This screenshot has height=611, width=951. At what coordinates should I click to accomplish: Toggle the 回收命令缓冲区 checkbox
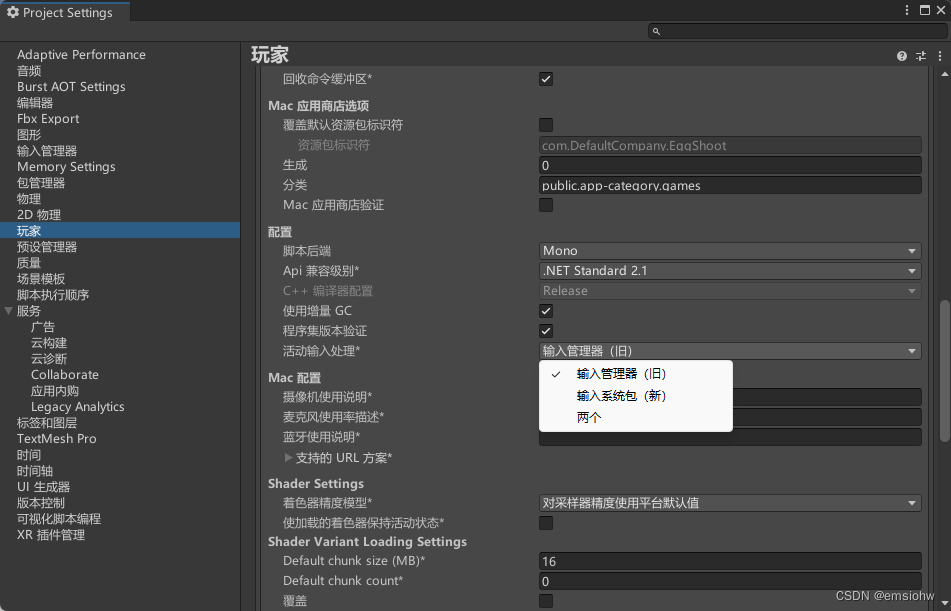pos(546,79)
